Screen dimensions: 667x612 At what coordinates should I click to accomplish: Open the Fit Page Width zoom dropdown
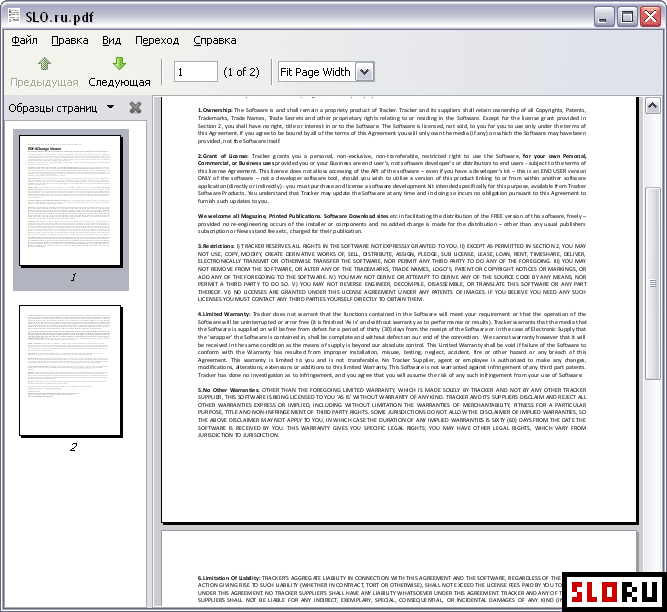pos(365,71)
